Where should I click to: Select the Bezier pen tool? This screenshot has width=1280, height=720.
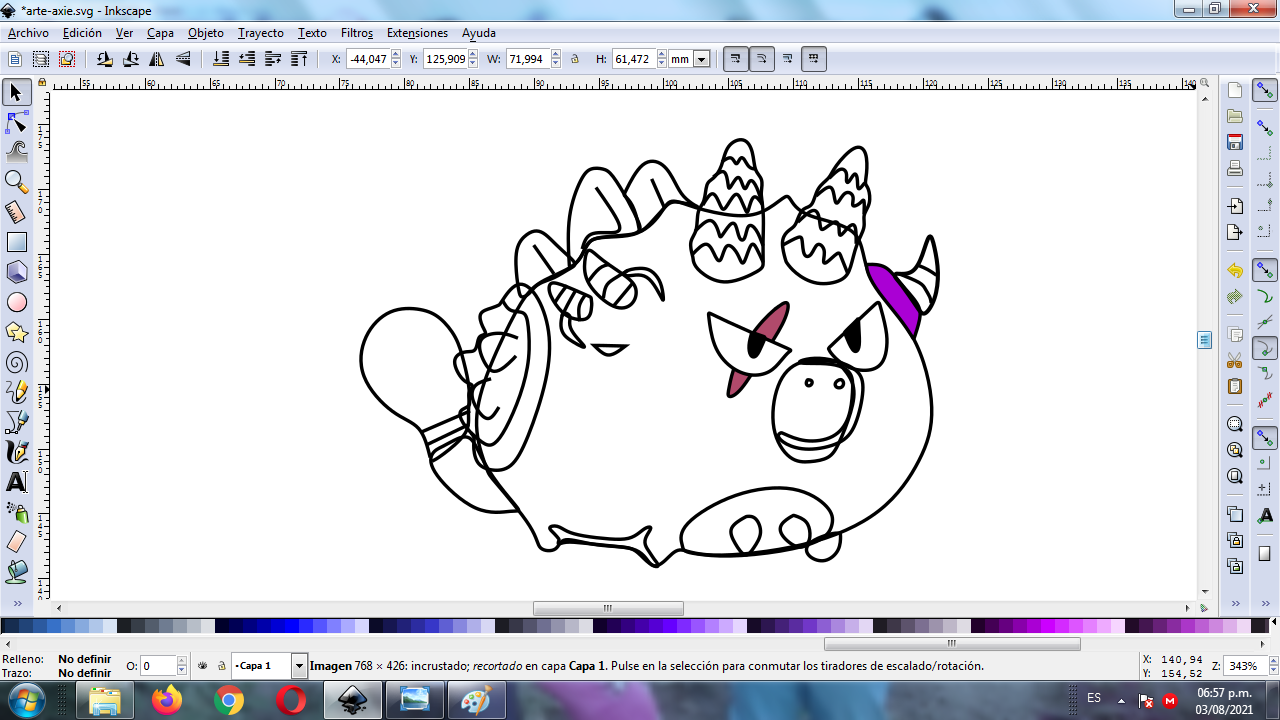coord(16,422)
